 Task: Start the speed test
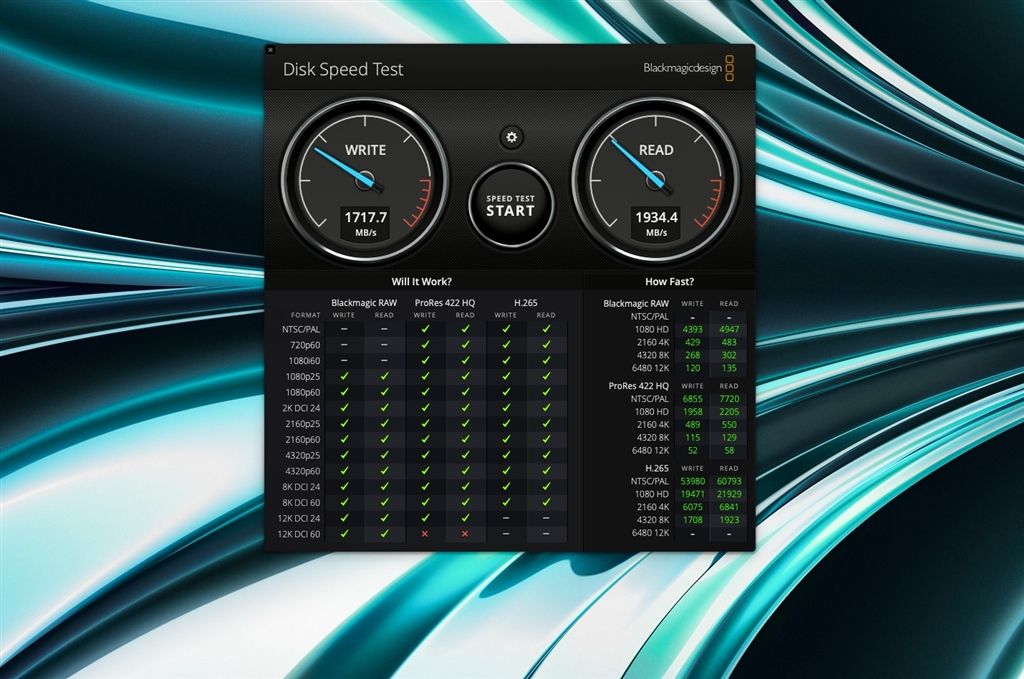coord(511,206)
